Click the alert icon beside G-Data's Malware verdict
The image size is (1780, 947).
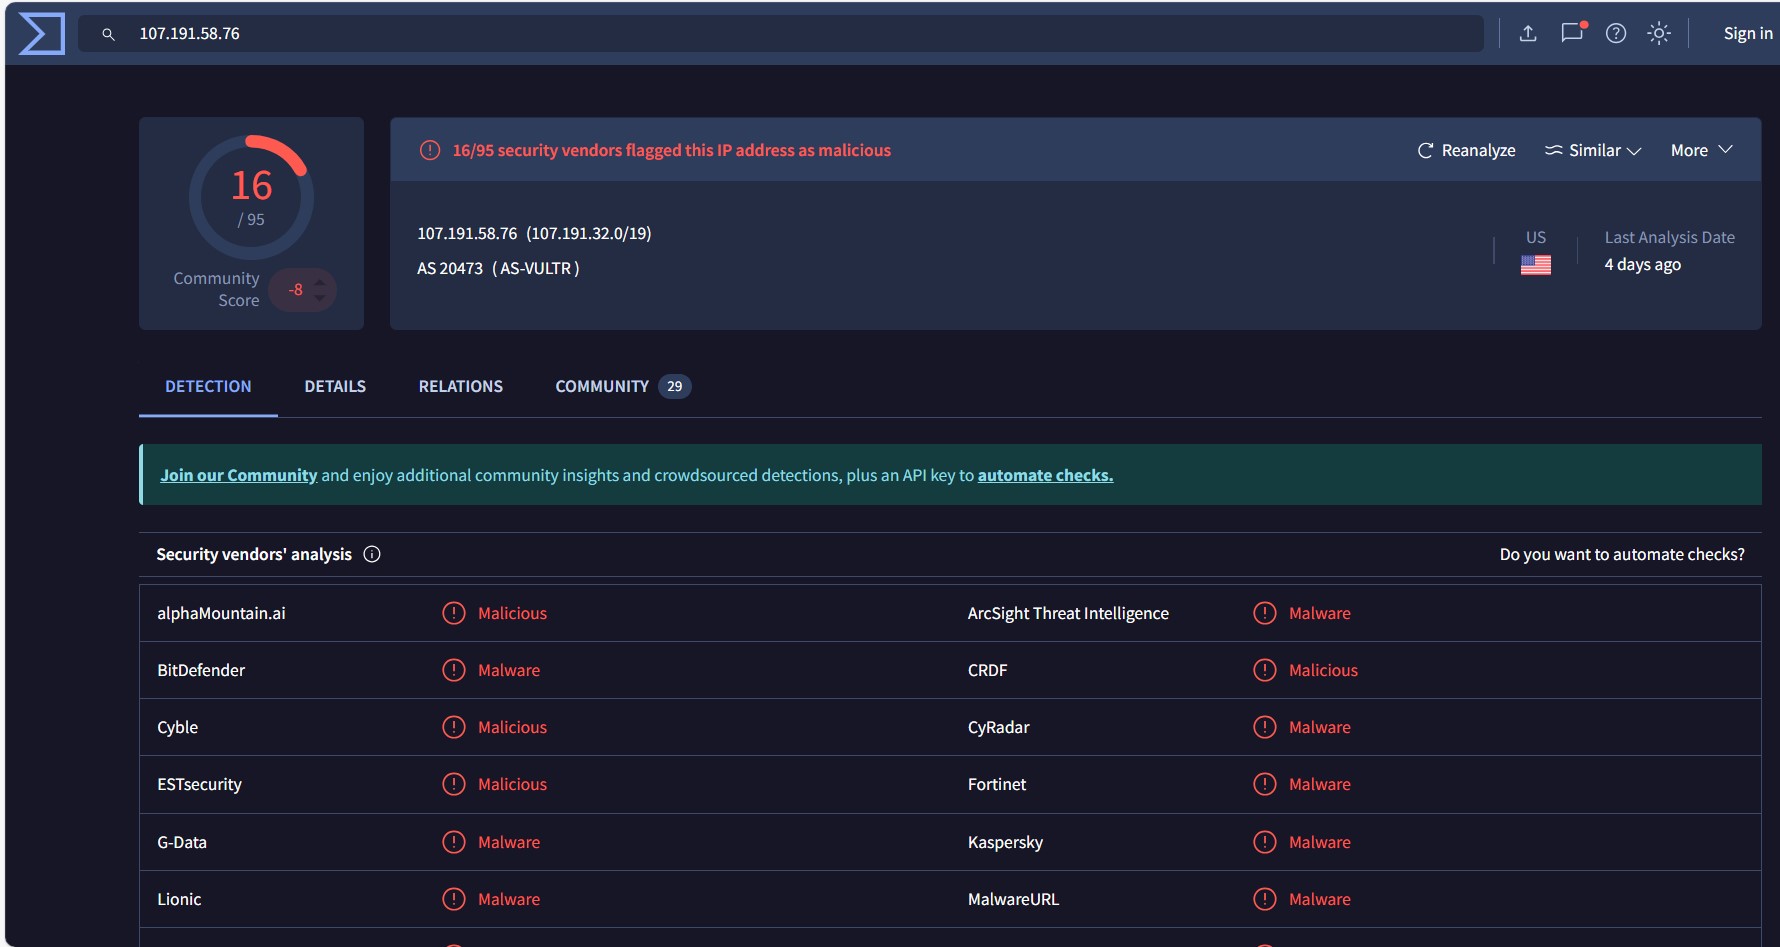coord(454,842)
